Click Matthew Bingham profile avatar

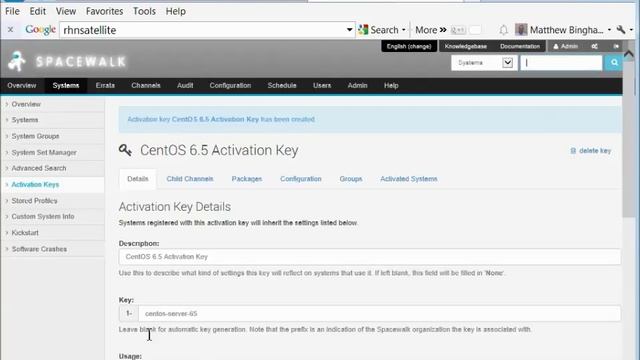click(521, 30)
